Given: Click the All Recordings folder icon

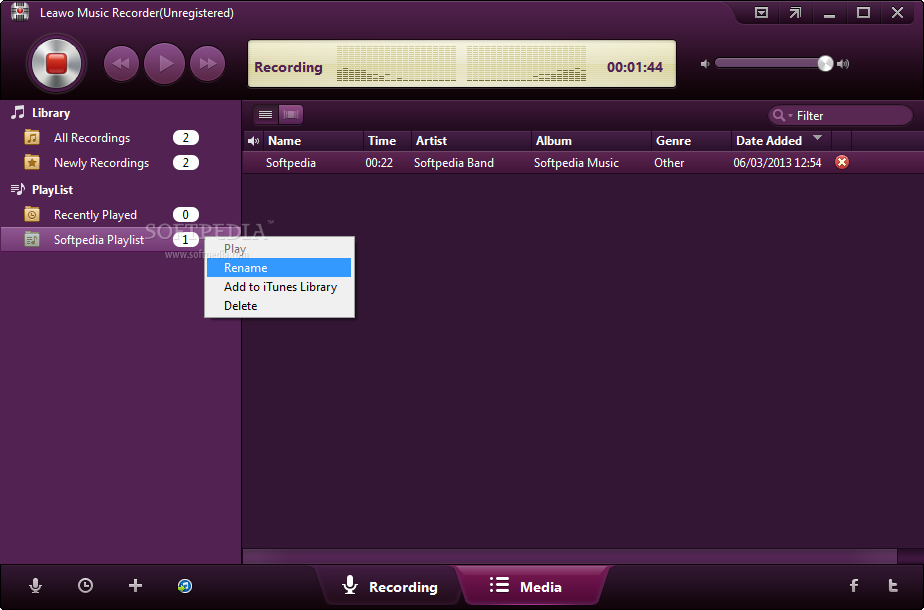Looking at the screenshot, I should coord(32,137).
